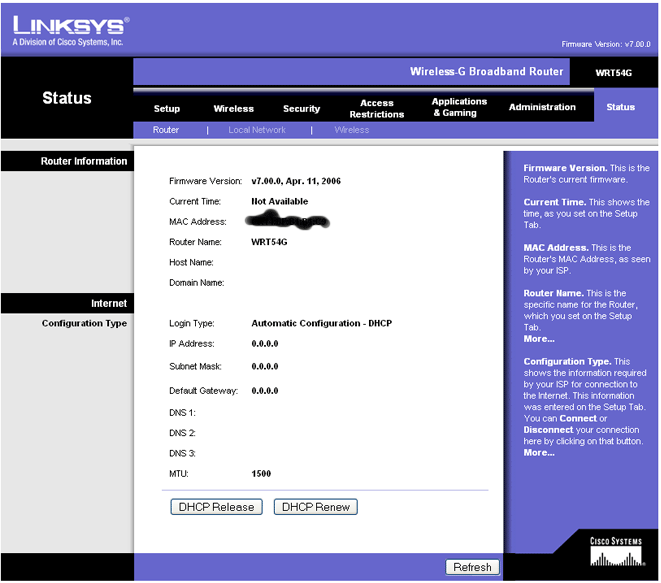Click the Default Gateway 0.0.0.0 value
Image resolution: width=661 pixels, height=583 pixels.
coord(265,391)
